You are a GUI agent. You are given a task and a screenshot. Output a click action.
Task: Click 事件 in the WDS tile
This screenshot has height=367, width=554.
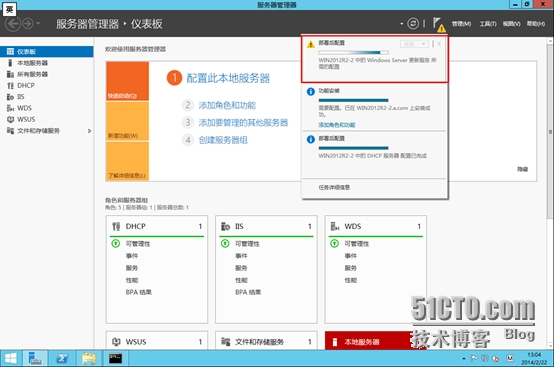coord(351,256)
